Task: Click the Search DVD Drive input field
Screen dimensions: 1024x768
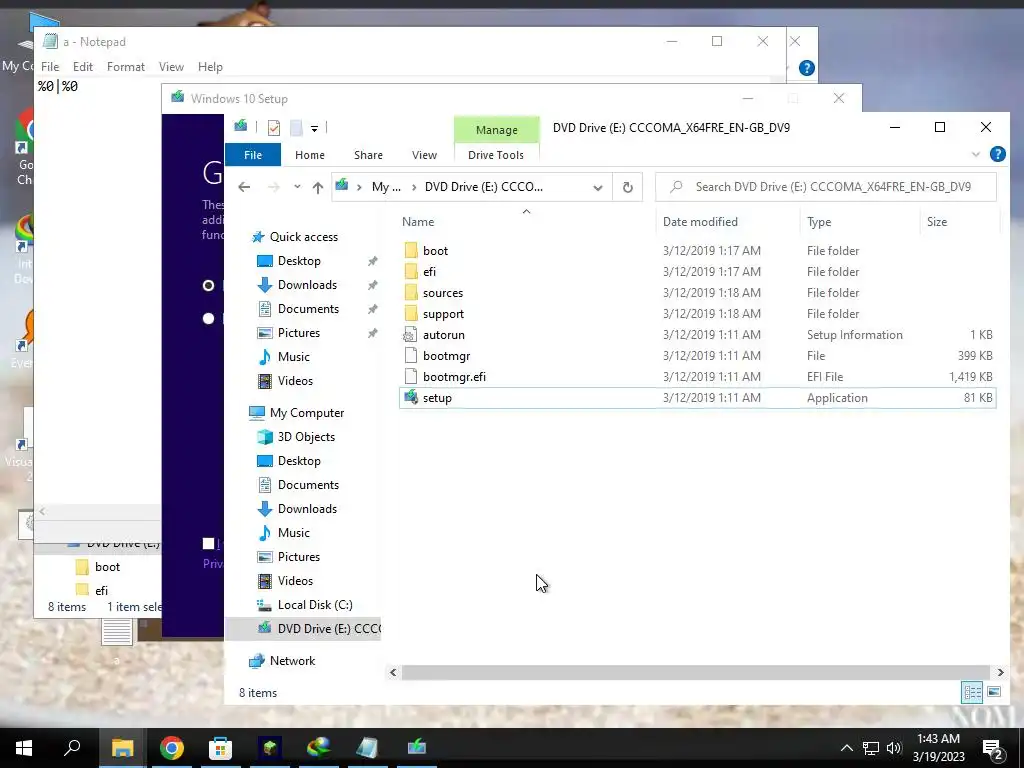Action: pyautogui.click(x=826, y=187)
